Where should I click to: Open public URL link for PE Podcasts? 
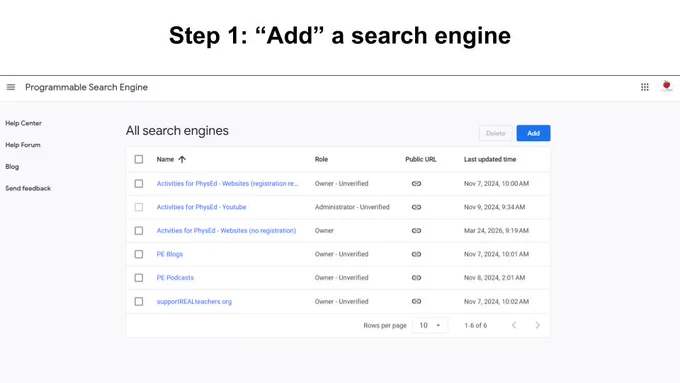tap(416, 278)
